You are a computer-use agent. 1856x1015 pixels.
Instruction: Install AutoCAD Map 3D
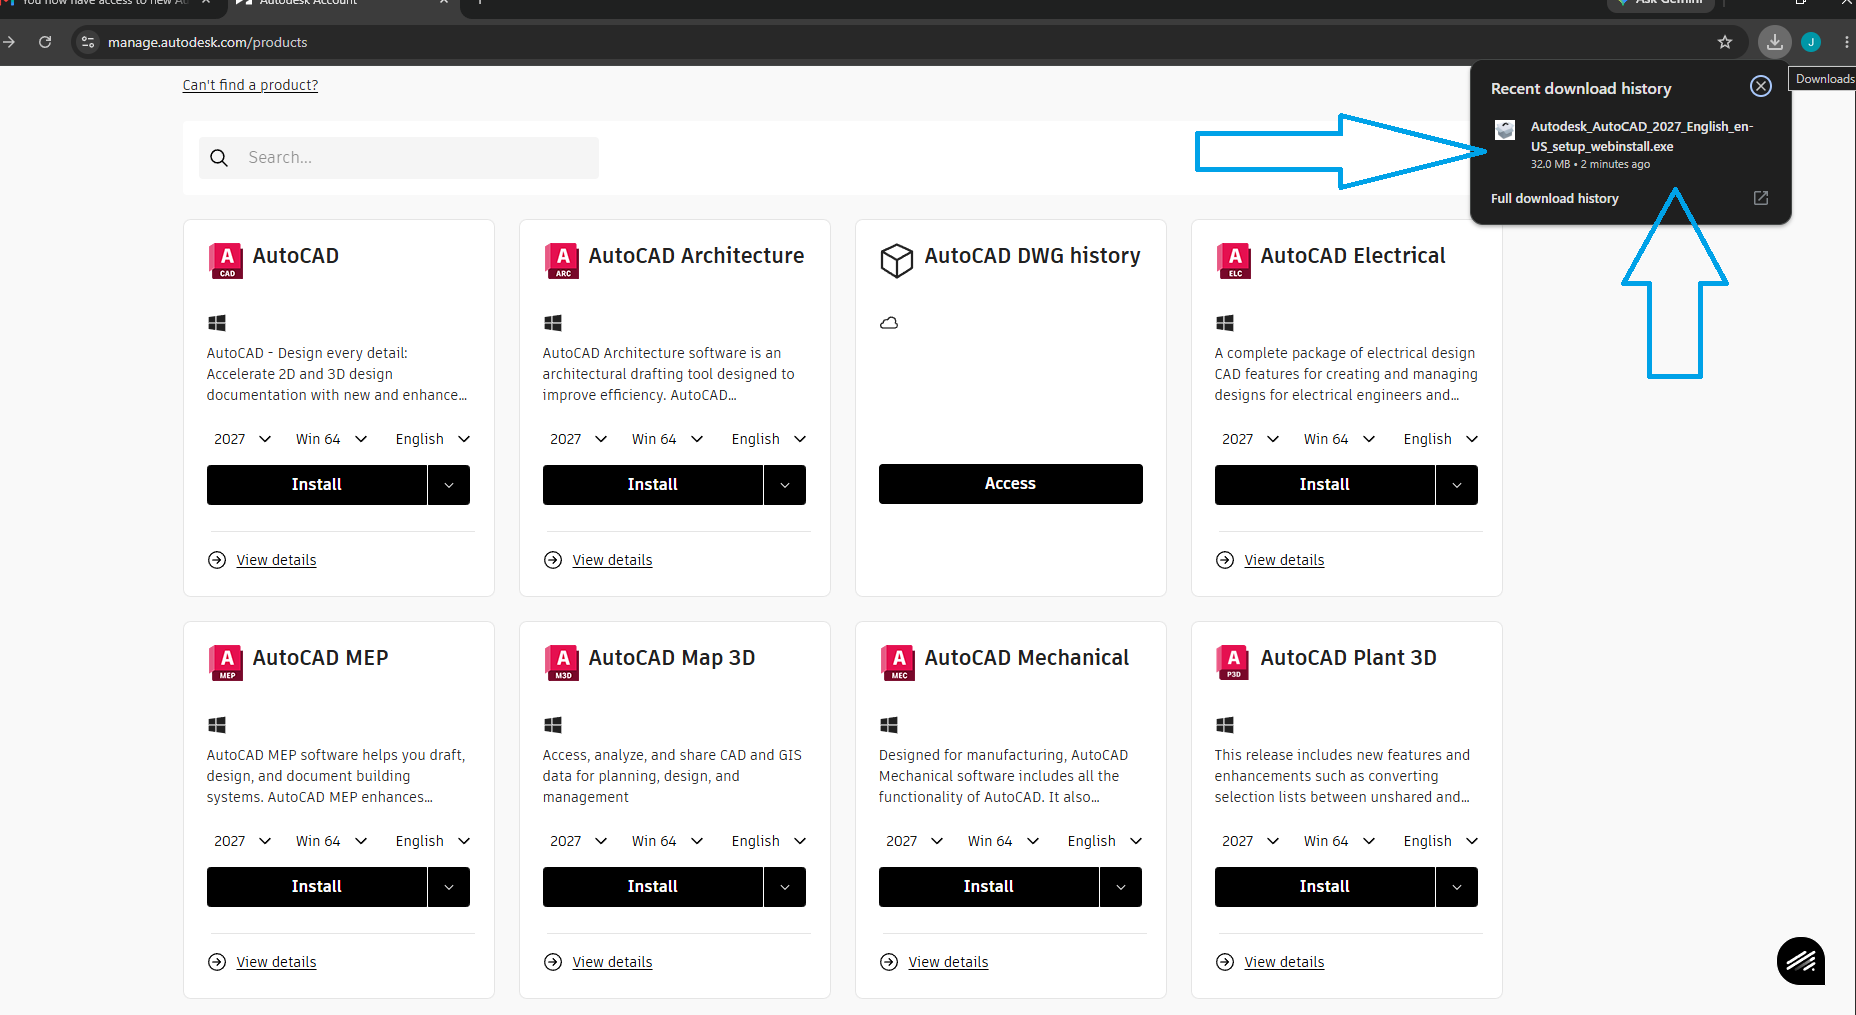(653, 887)
